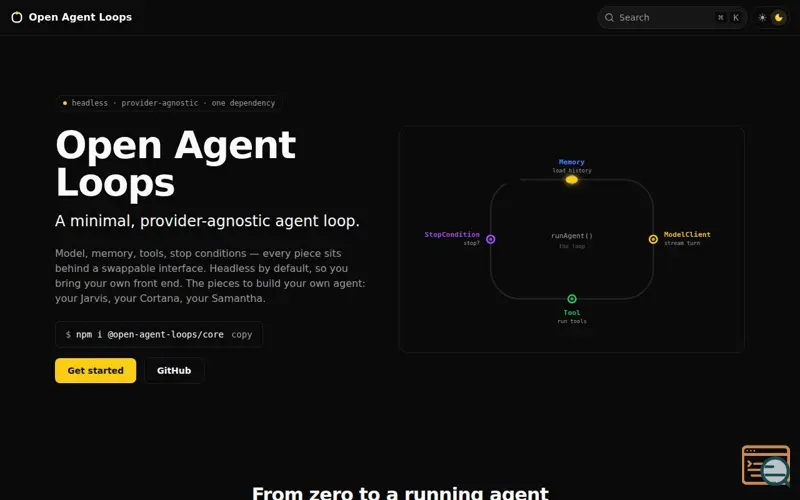Click the 'stream turn' caption text
This screenshot has height=500, width=800.
tap(682, 243)
